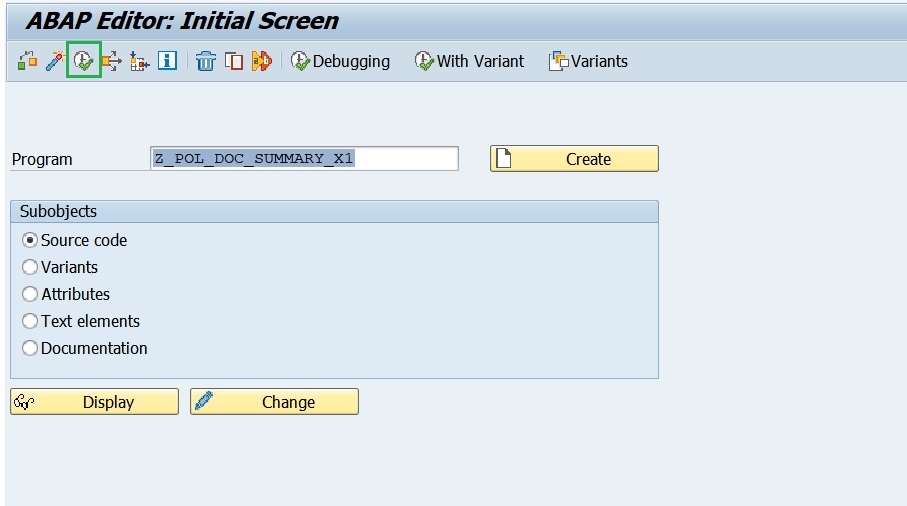Choose the Documentation radio button
Image resolution: width=907 pixels, height=506 pixels.
[x=30, y=348]
